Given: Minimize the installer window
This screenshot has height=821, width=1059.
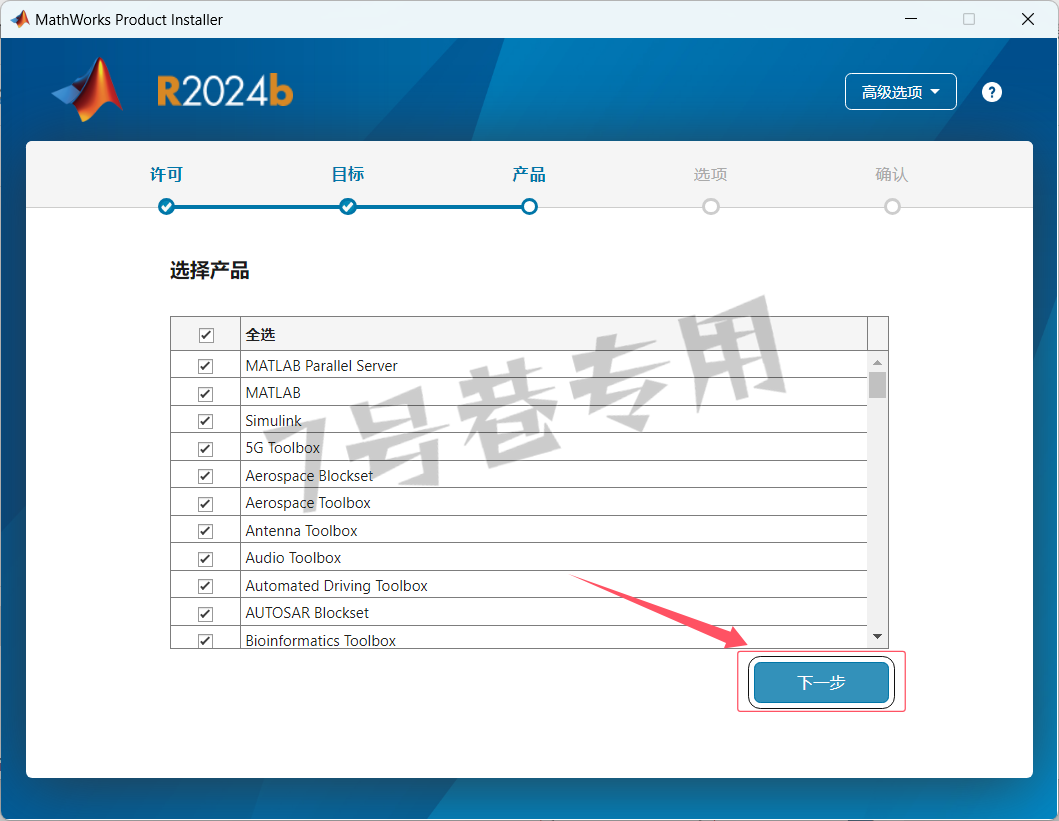Looking at the screenshot, I should [910, 19].
